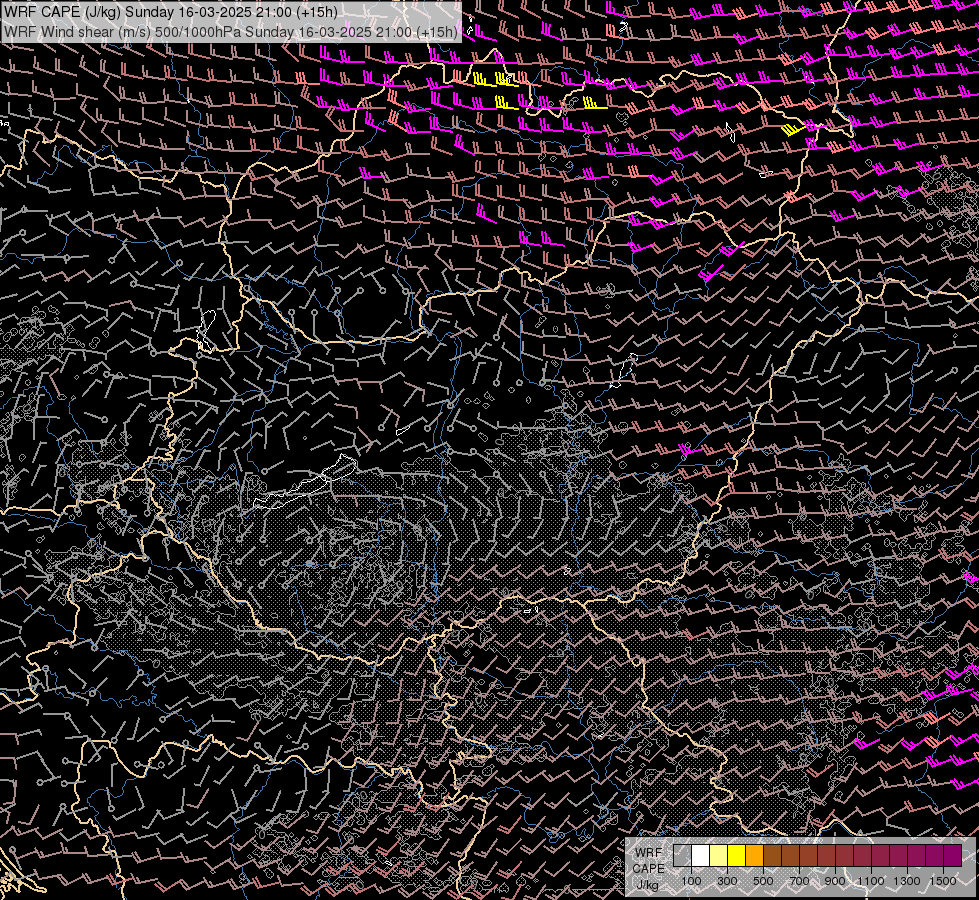Click the legend swatch just after 700

tap(809, 856)
